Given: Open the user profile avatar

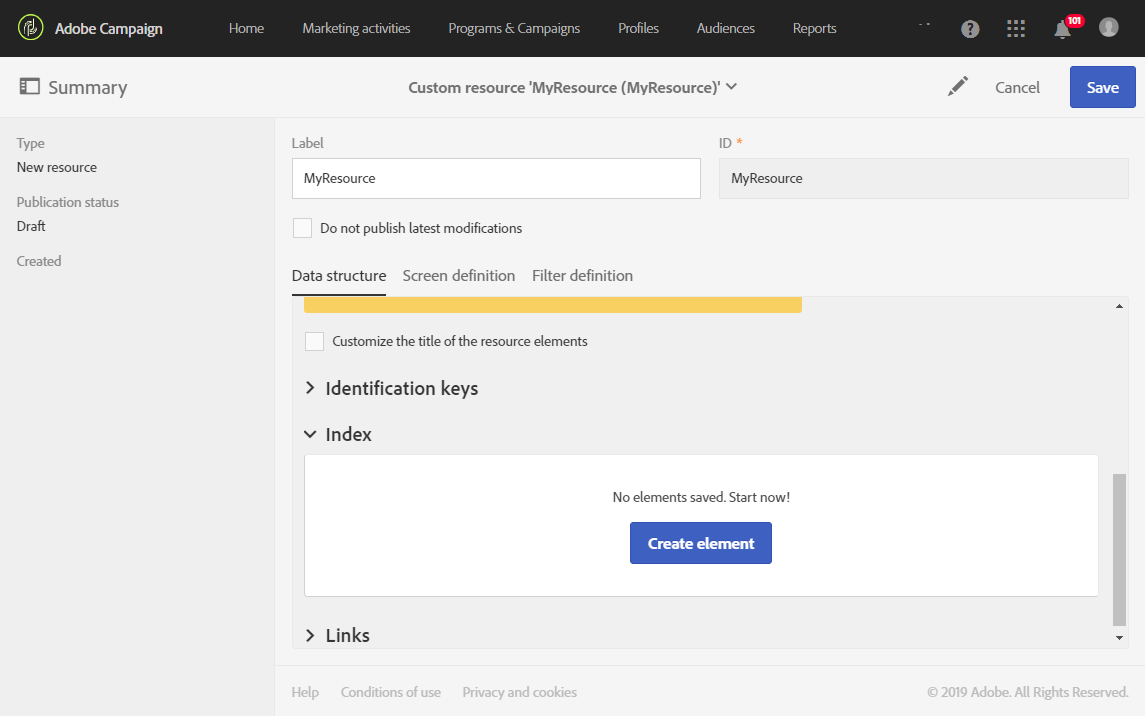Looking at the screenshot, I should click(x=1108, y=27).
